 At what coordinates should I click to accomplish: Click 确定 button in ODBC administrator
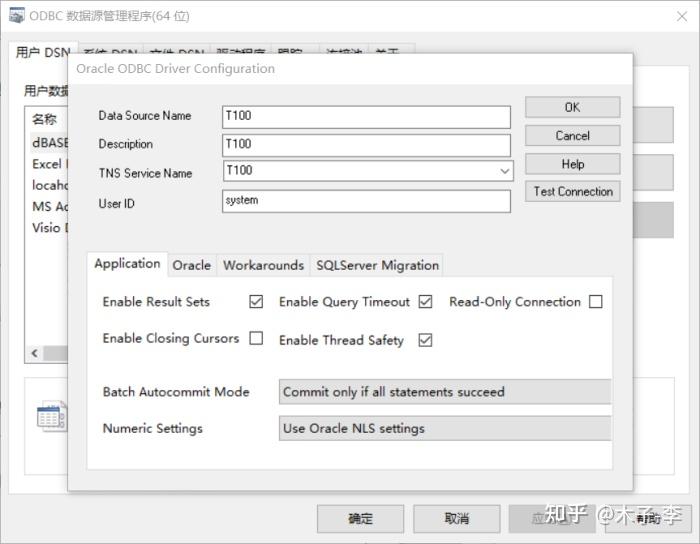[360, 519]
